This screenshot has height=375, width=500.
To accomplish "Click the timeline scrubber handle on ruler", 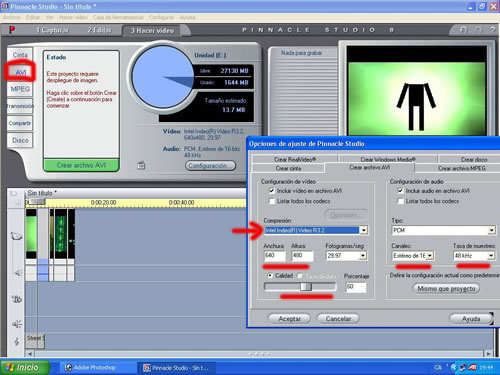I will [37, 202].
